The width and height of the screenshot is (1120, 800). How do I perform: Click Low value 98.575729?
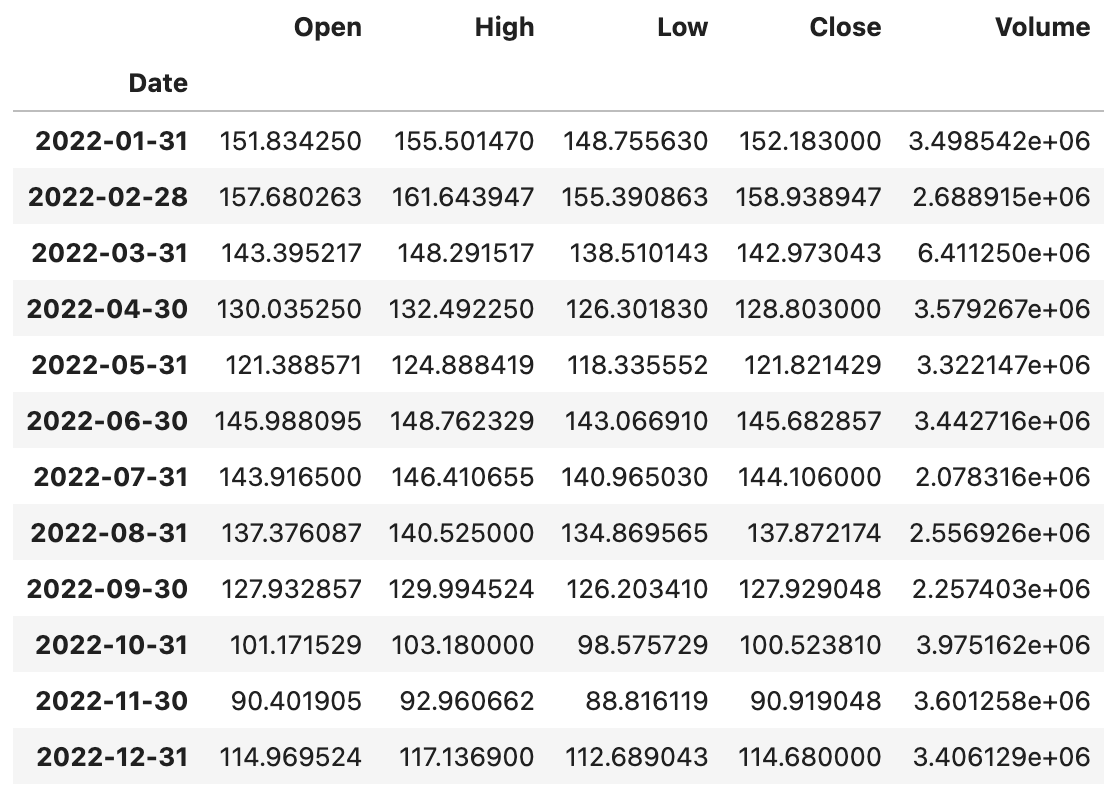[x=643, y=645]
